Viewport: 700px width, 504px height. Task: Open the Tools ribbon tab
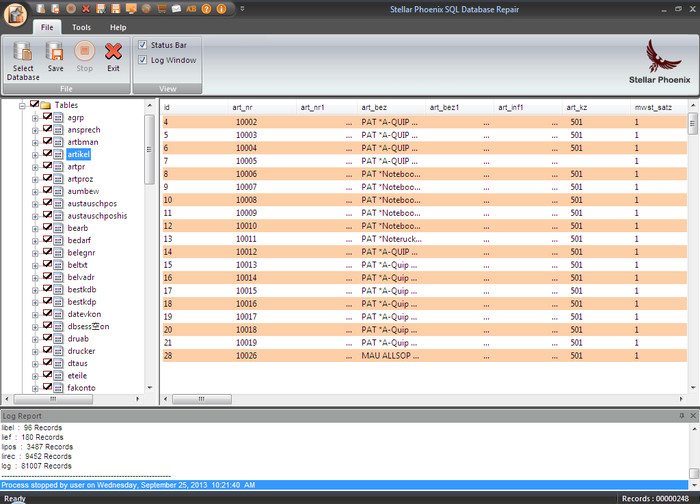(81, 27)
